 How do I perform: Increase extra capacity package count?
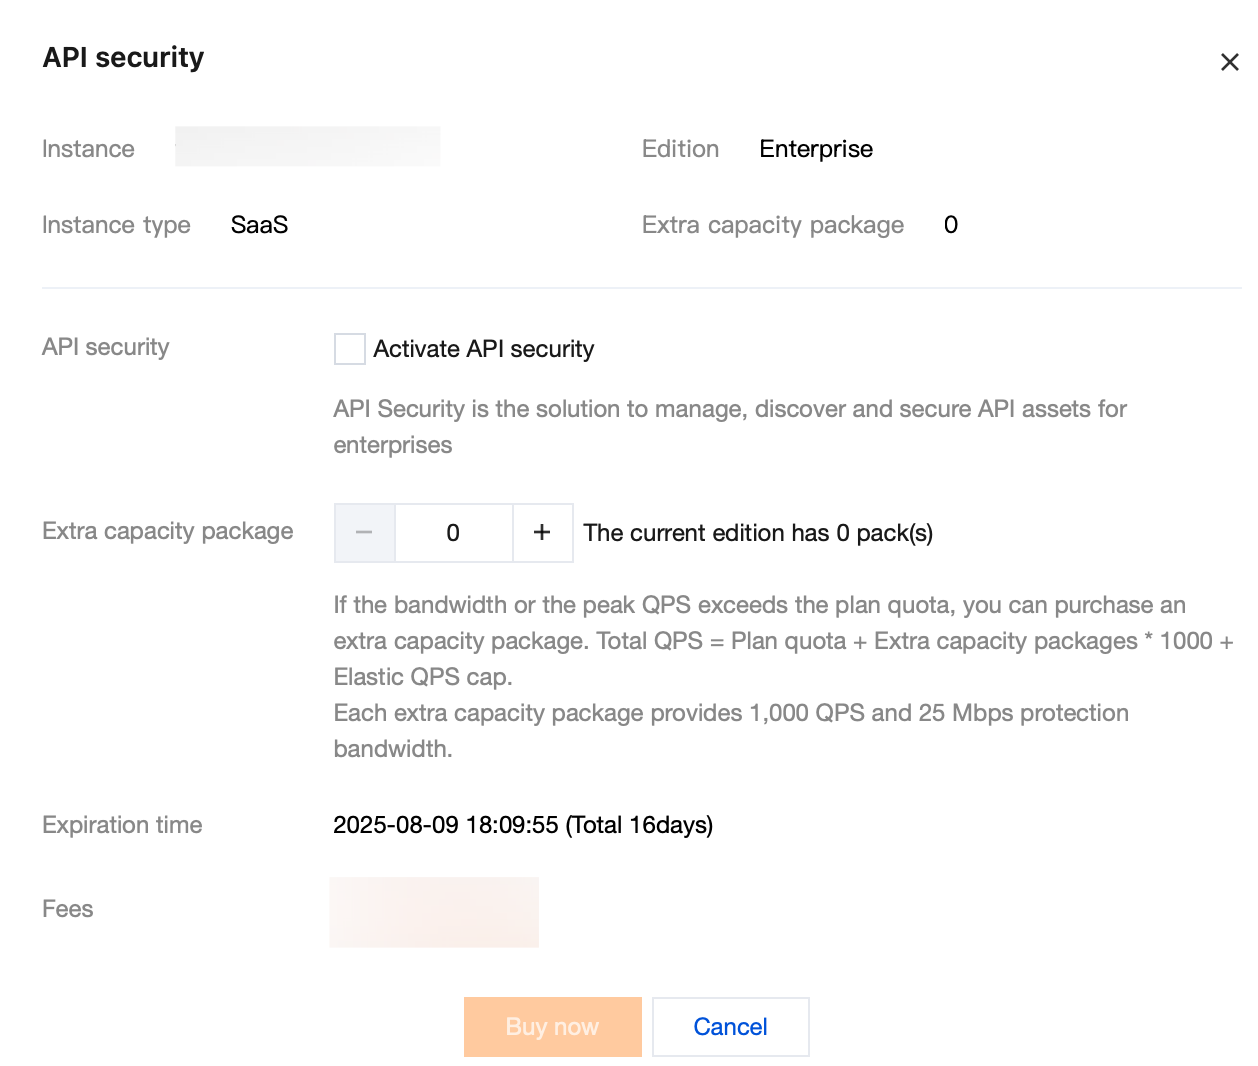pos(542,533)
